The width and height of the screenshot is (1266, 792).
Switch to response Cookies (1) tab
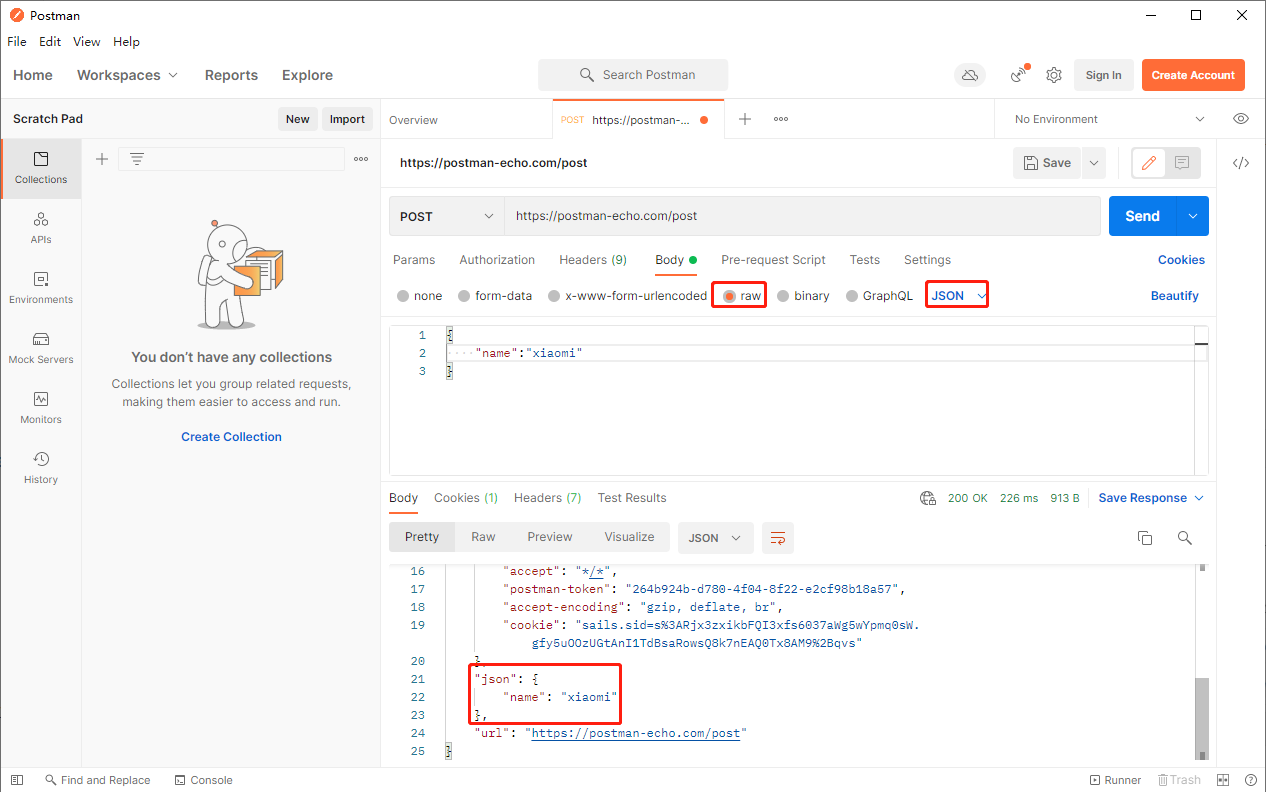466,498
